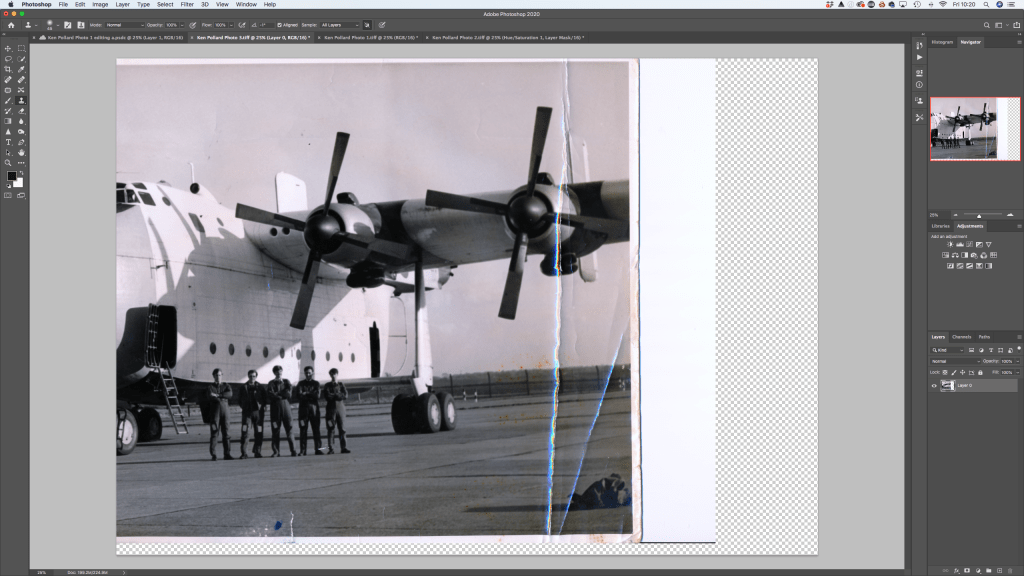Hide Layer 0 using the eye icon
1024x576 pixels.
click(x=934, y=385)
